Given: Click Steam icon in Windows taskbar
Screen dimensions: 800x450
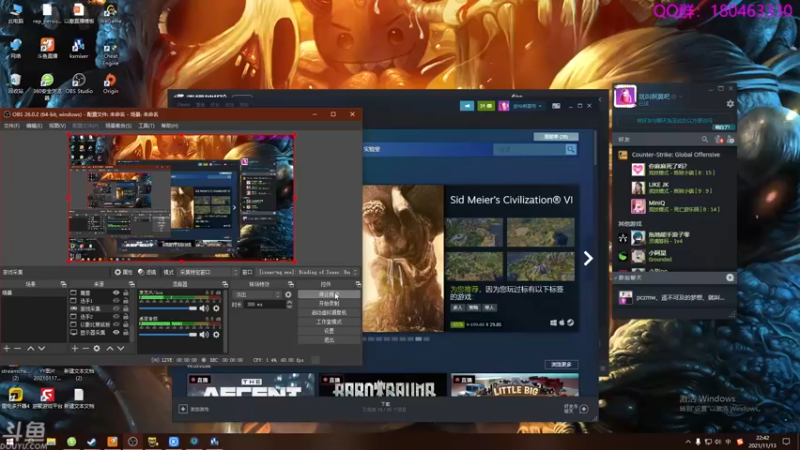Looking at the screenshot, I should (92, 442).
